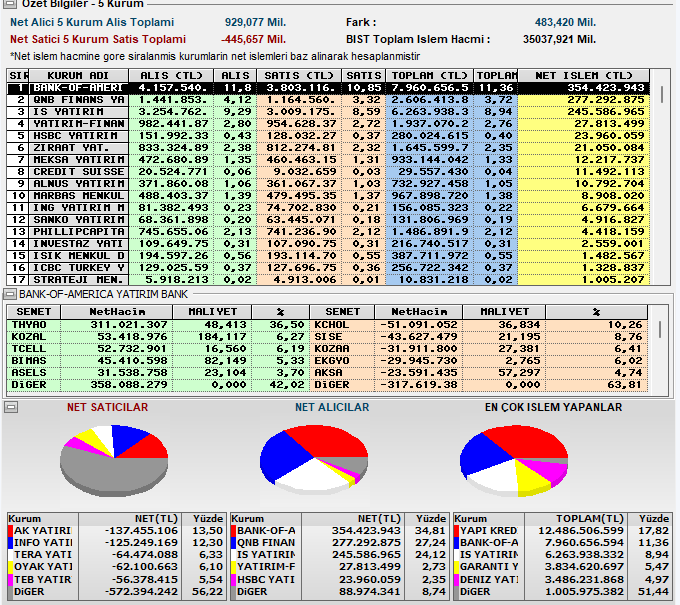
Task: Select the SANKO YATIRIM row
Action: coord(328,220)
